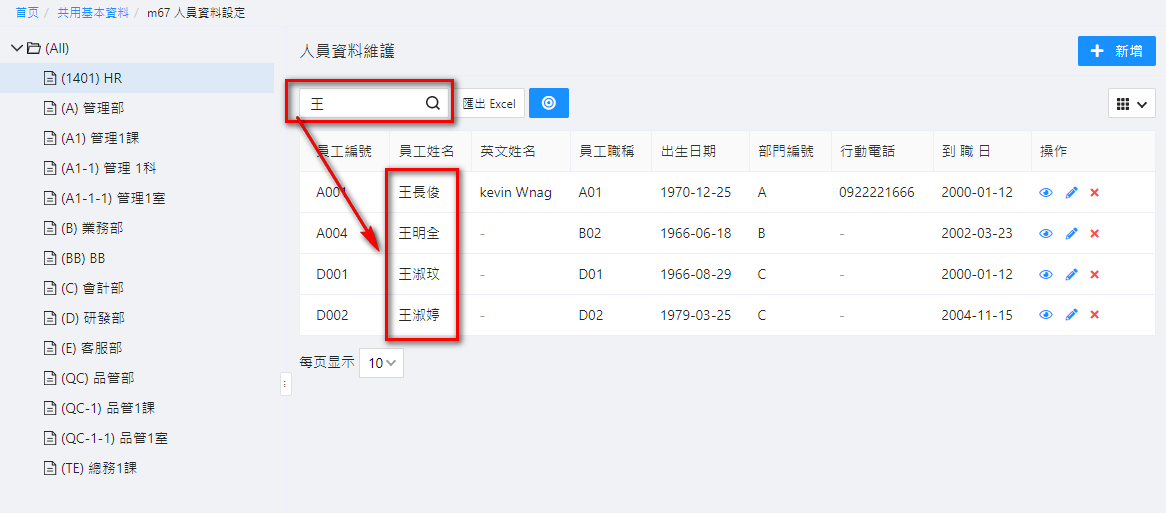The image size is (1166, 513).
Task: Go to 首页 in the breadcrumb
Action: 27,13
